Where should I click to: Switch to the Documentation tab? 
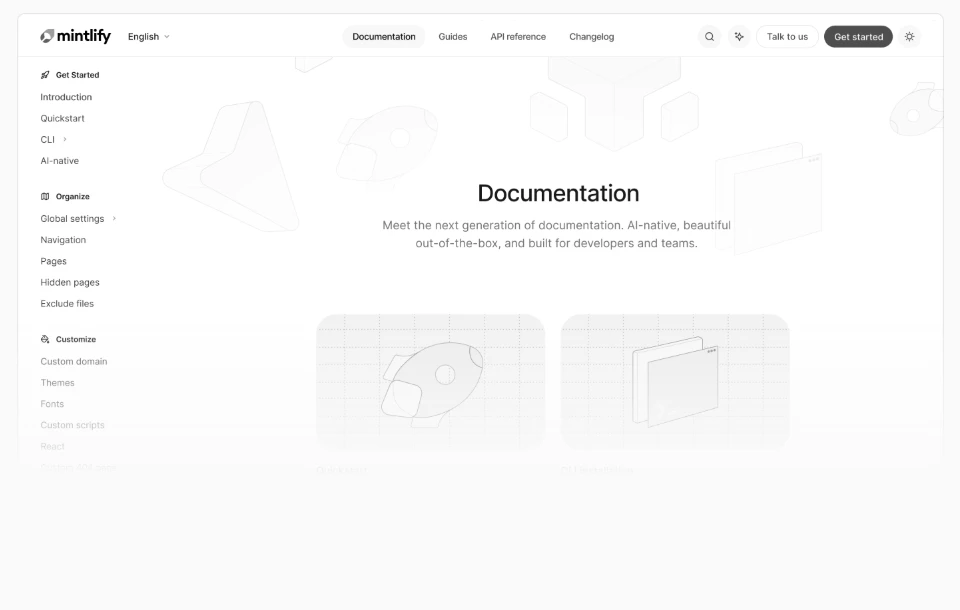point(384,37)
